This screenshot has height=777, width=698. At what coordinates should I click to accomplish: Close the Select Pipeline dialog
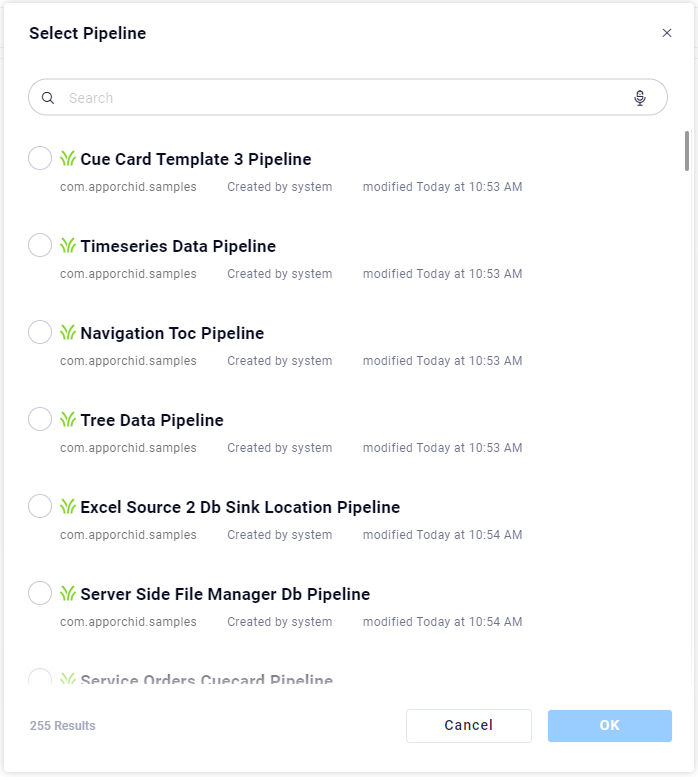667,33
